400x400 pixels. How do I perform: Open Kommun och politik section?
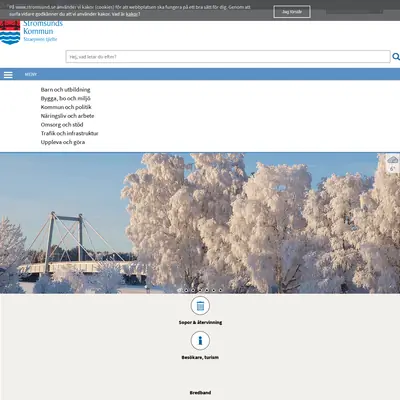coord(66,107)
